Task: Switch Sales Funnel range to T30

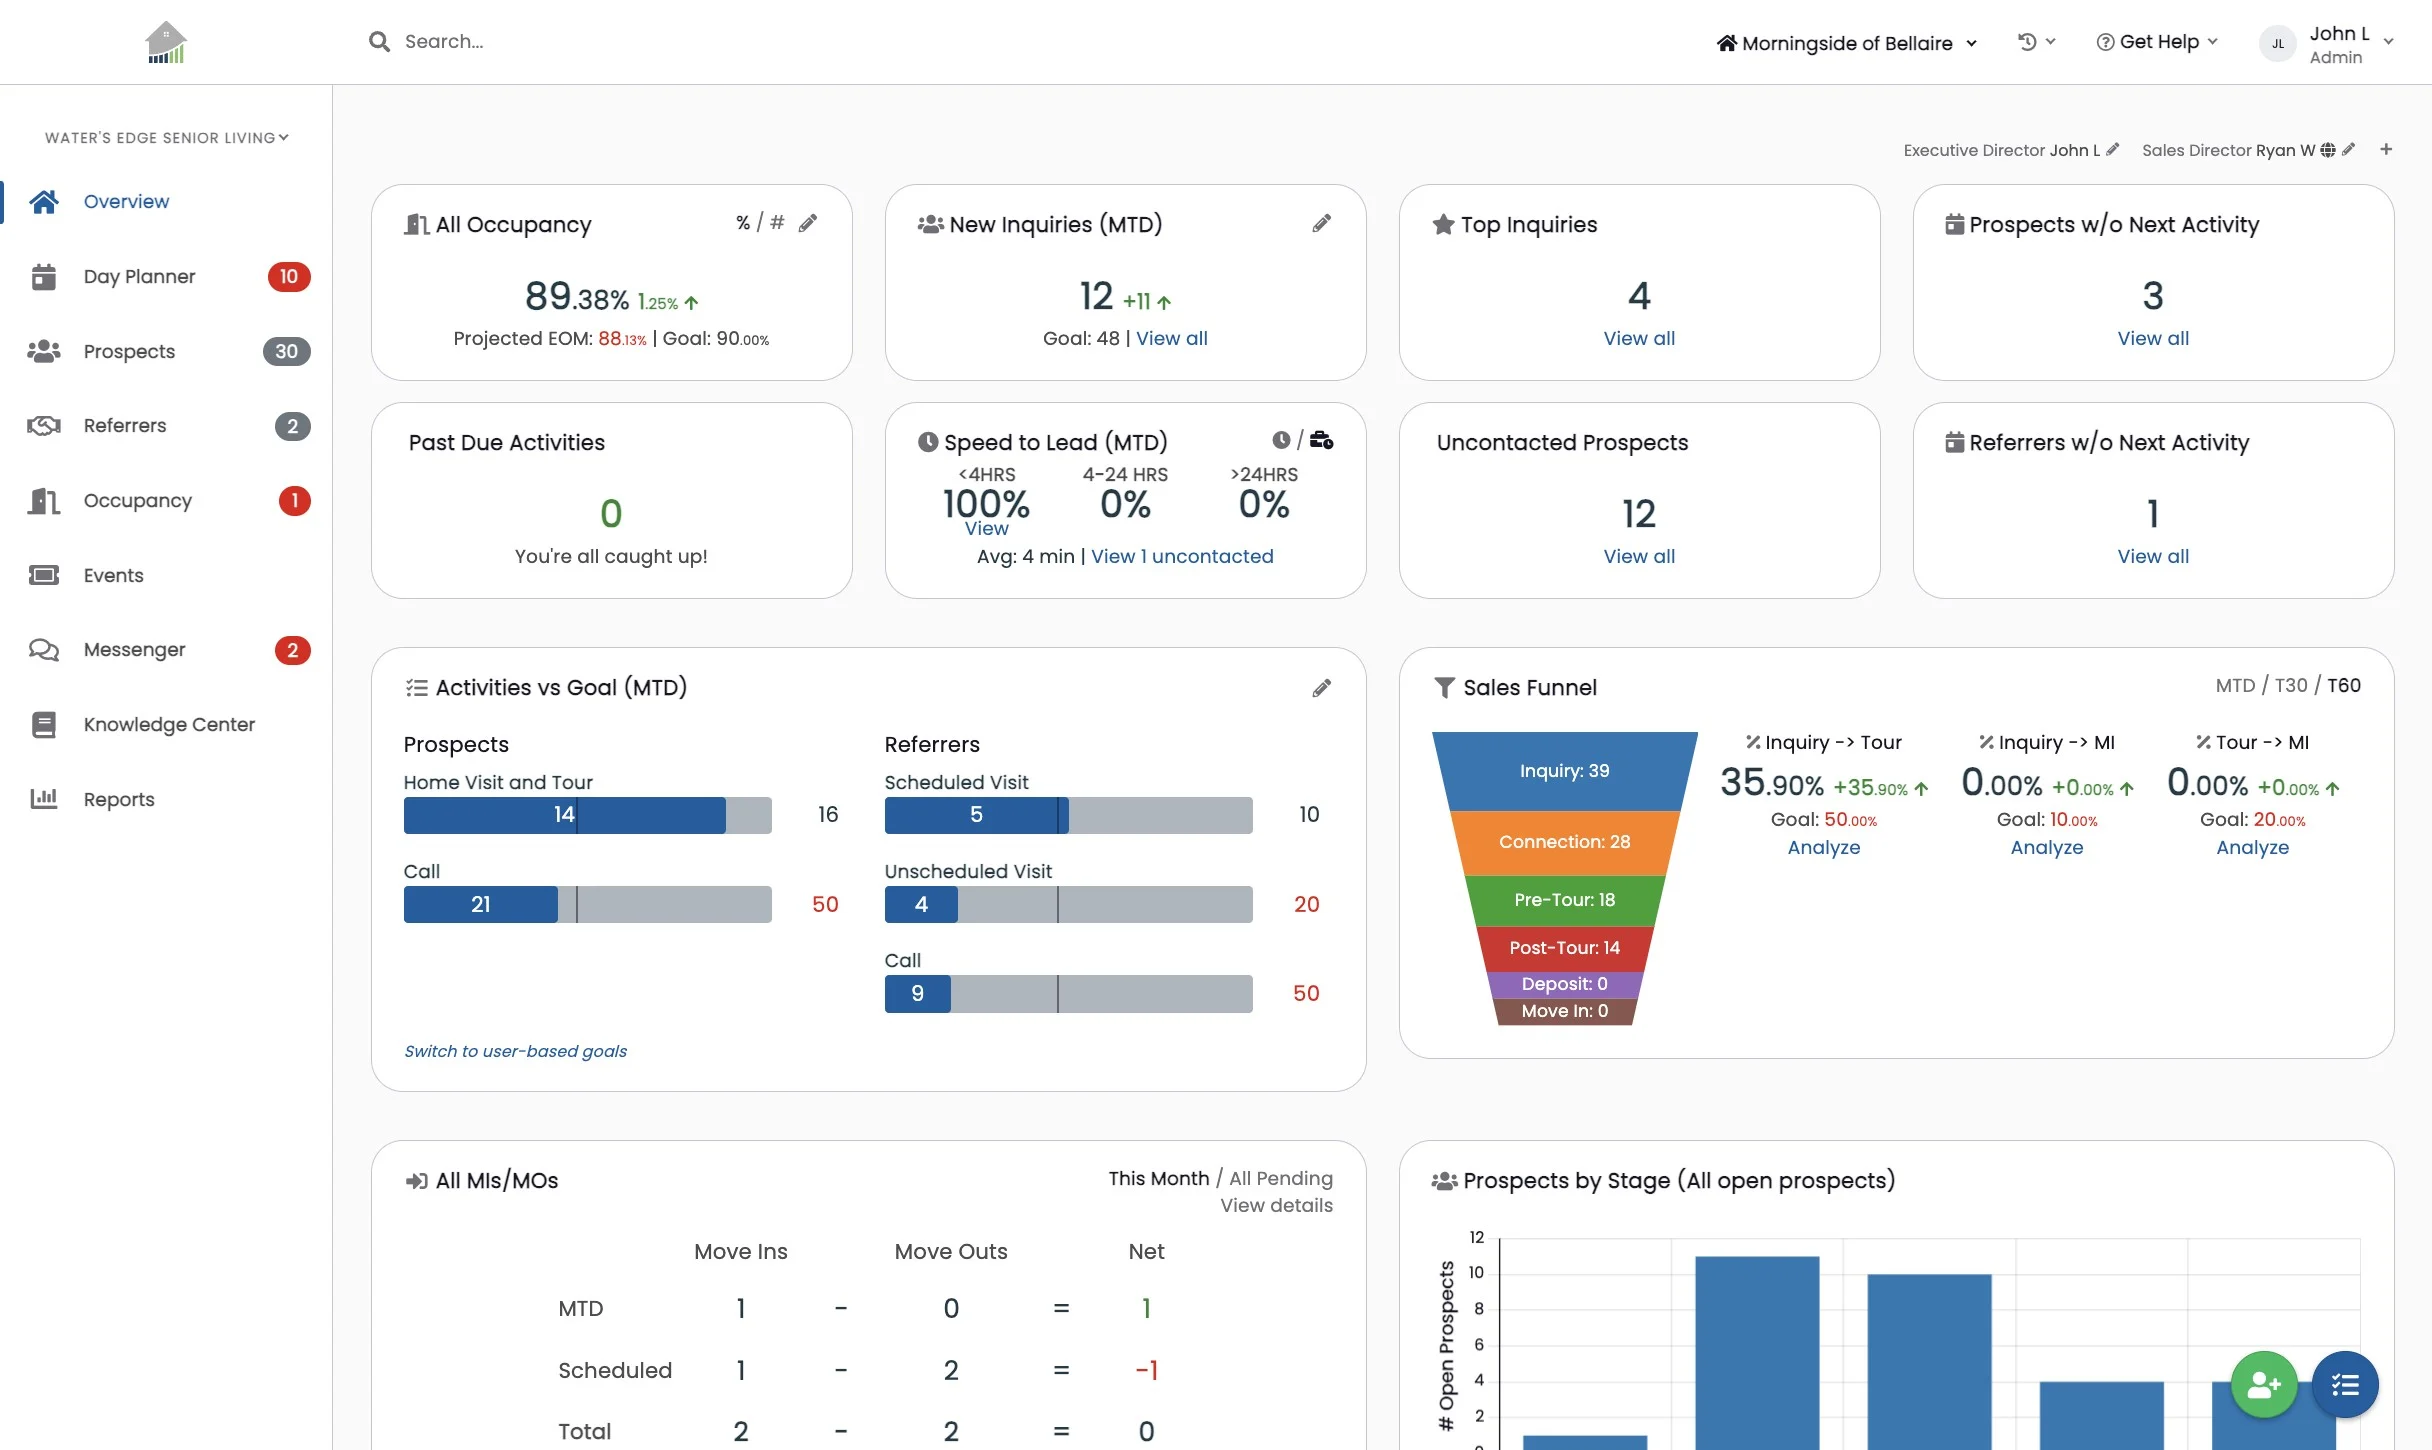Action: click(x=2290, y=686)
